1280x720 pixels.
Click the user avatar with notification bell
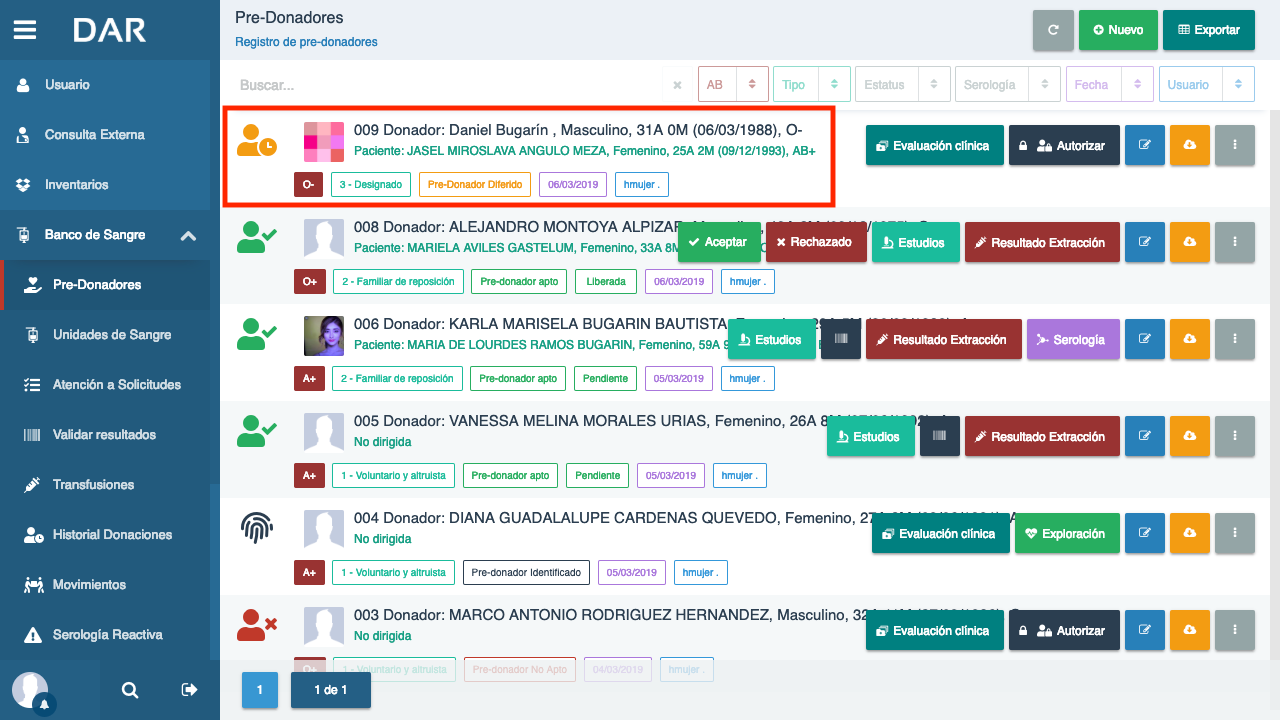point(32,691)
